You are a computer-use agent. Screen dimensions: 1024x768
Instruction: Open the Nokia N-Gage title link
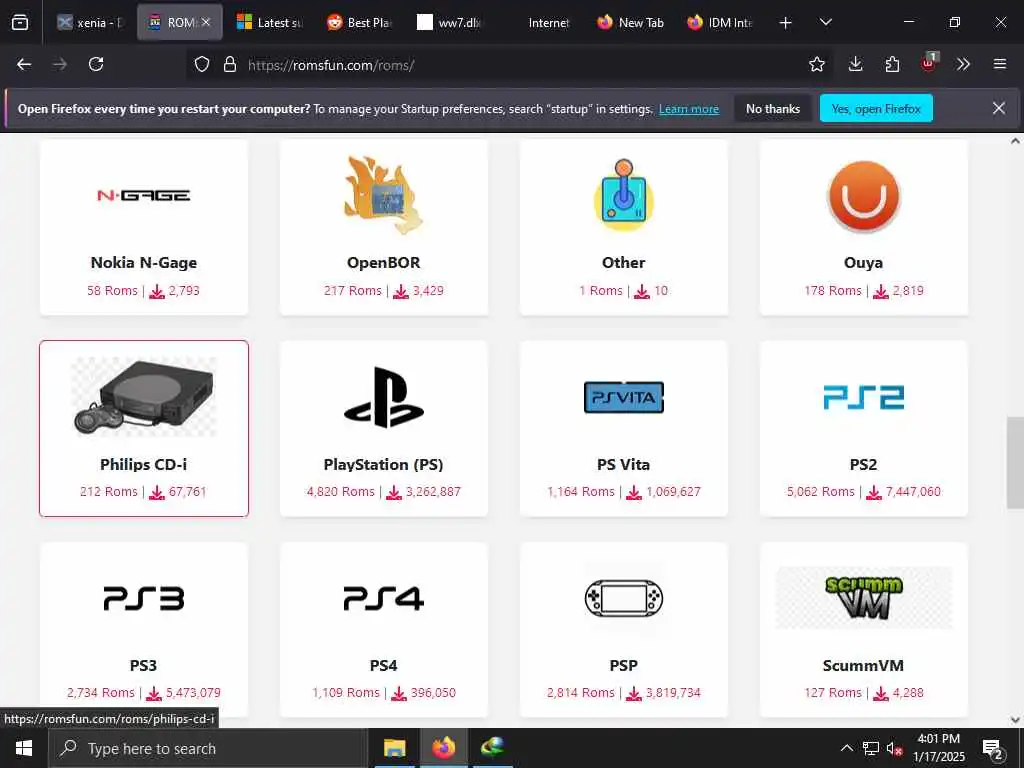[144, 263]
